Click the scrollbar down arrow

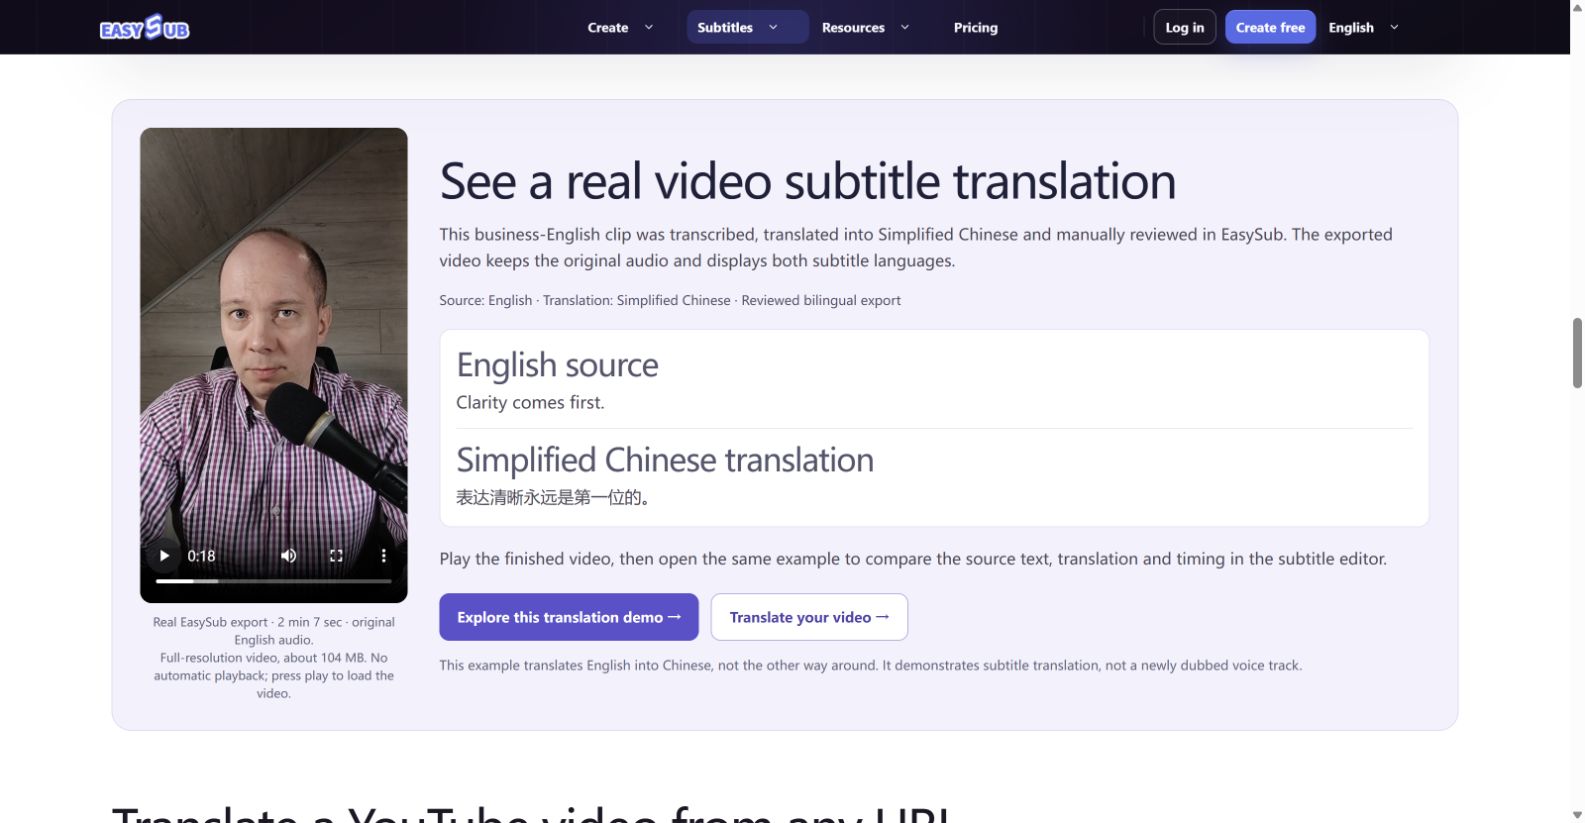[x=1577, y=814]
